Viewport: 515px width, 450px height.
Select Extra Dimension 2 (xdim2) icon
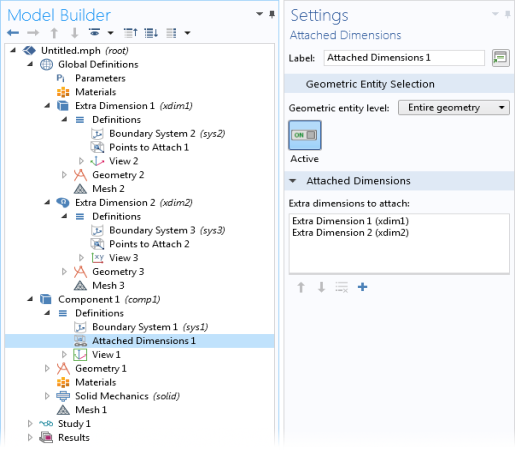63,202
